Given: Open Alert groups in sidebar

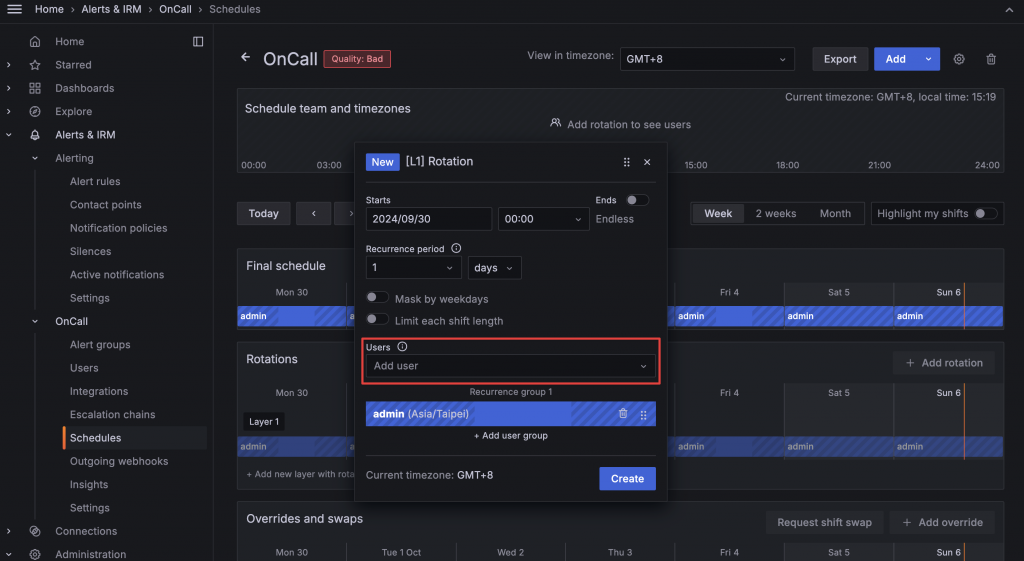Looking at the screenshot, I should tap(100, 345).
